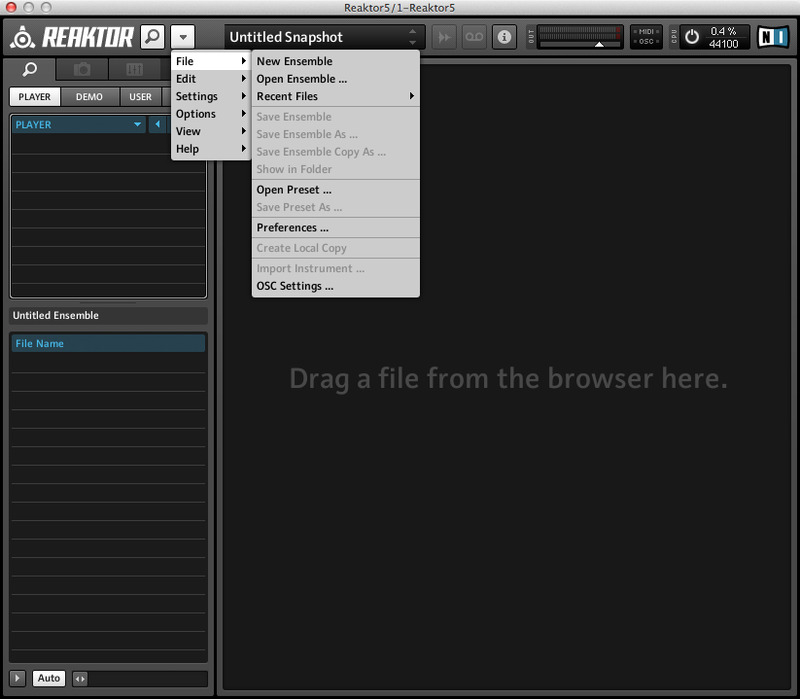Click the info hints icon

(504, 37)
